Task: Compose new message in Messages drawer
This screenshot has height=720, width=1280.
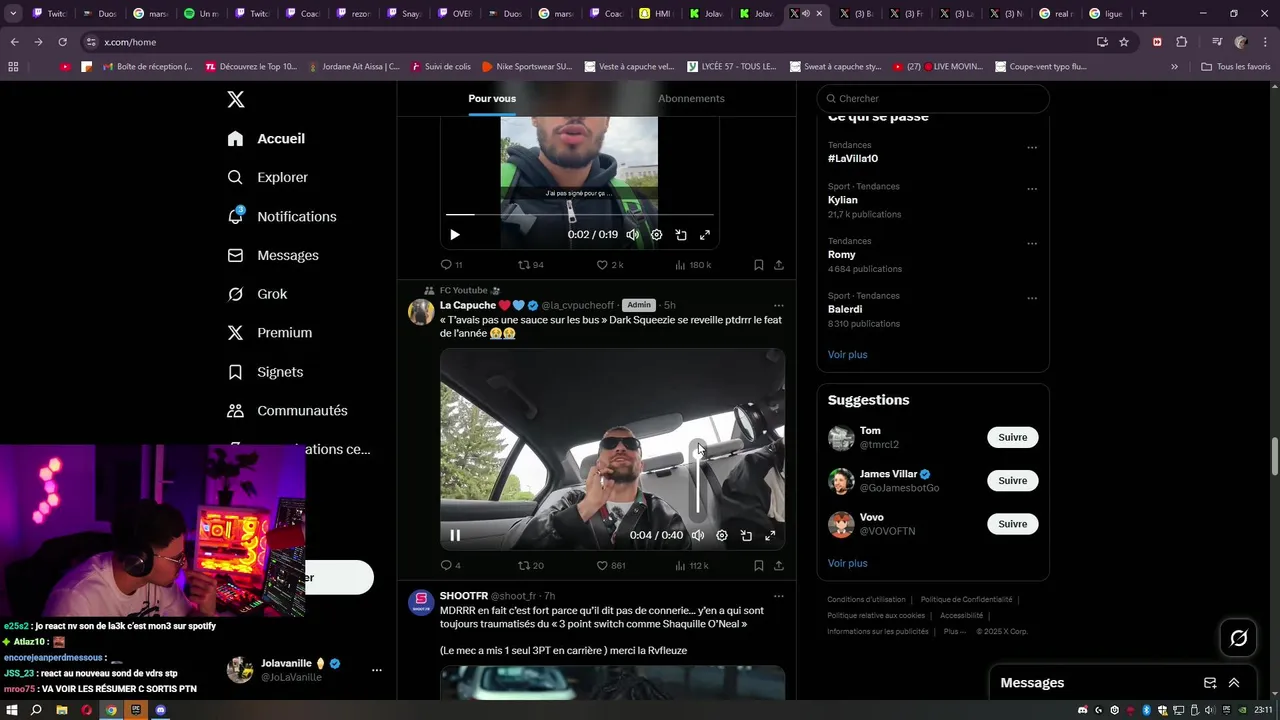Action: (x=1210, y=683)
